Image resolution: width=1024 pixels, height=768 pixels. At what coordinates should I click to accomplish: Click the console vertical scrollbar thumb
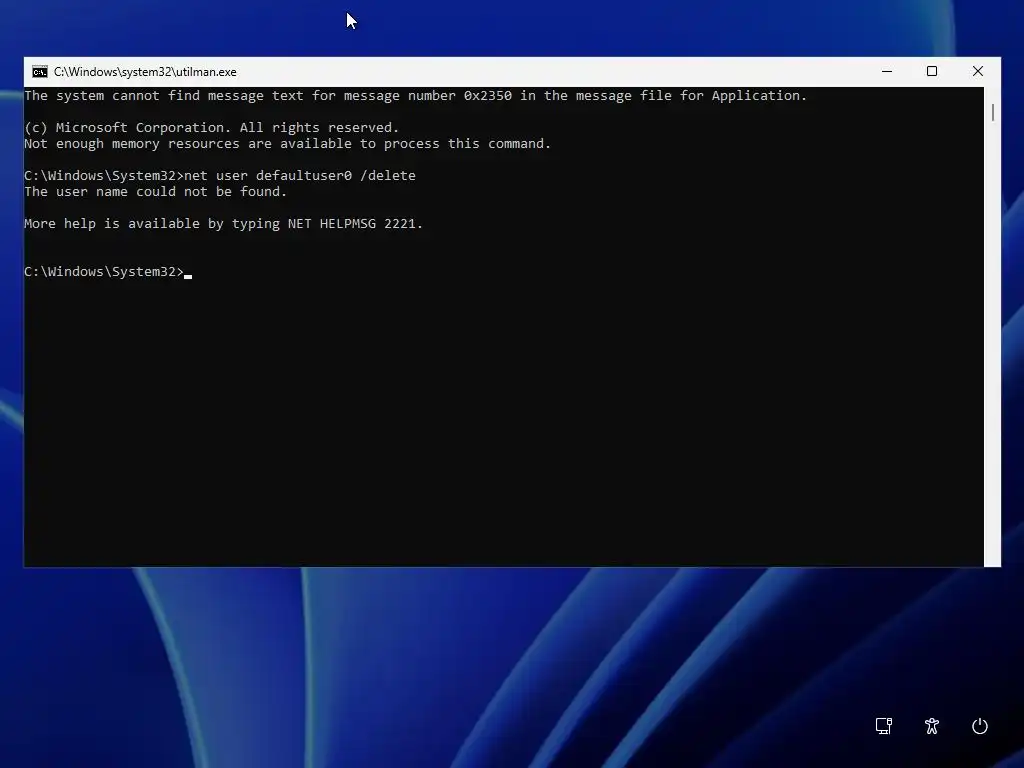[993, 112]
